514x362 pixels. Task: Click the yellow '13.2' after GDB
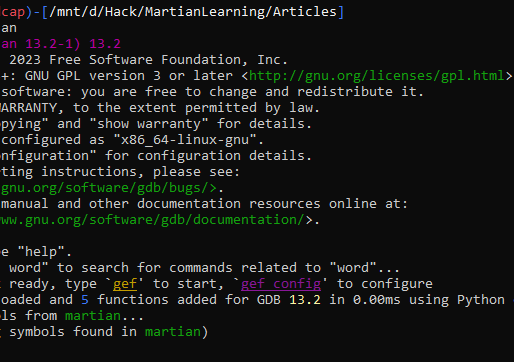click(305, 300)
